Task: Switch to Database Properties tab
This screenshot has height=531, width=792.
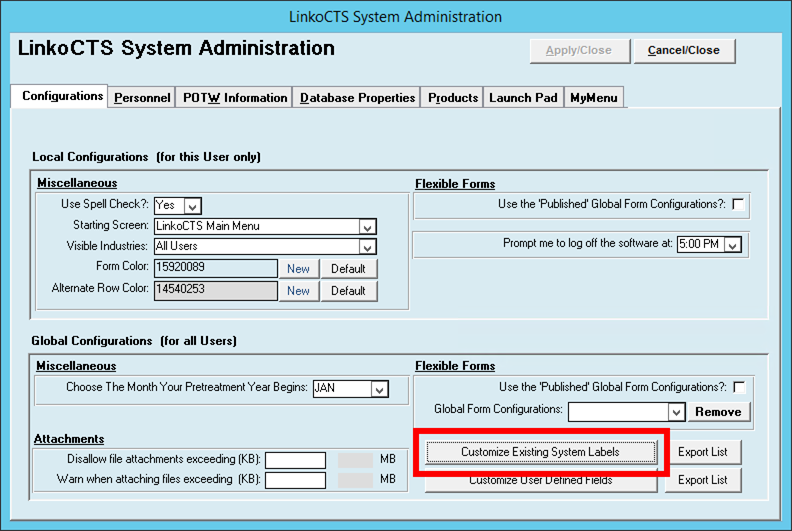Action: [357, 98]
